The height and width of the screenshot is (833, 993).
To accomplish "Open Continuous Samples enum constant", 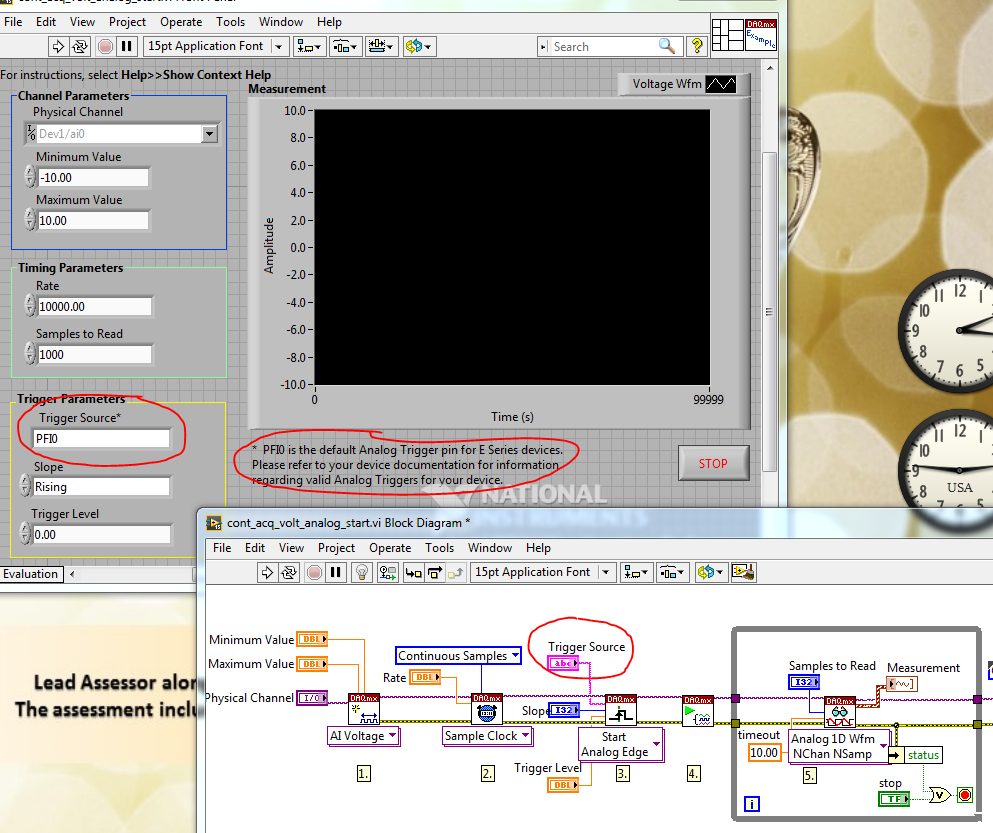I will click(459, 656).
